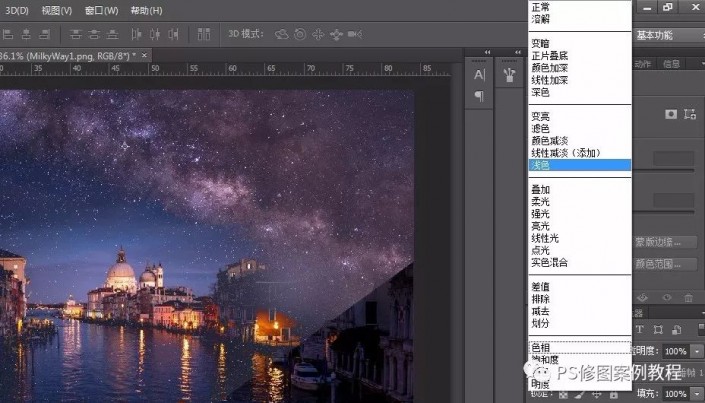
Task: Open the Paragraph panel icon
Action: (x=479, y=96)
